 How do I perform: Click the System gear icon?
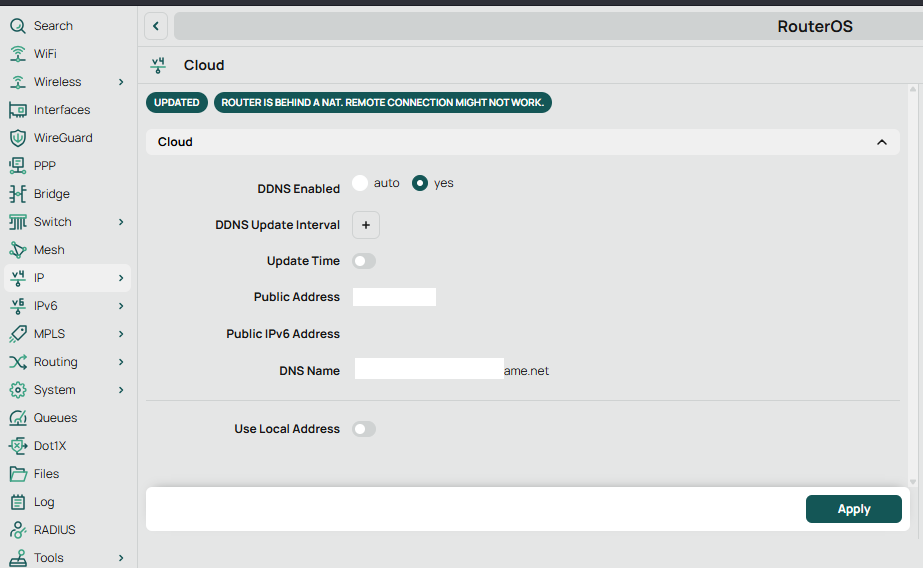coord(18,390)
